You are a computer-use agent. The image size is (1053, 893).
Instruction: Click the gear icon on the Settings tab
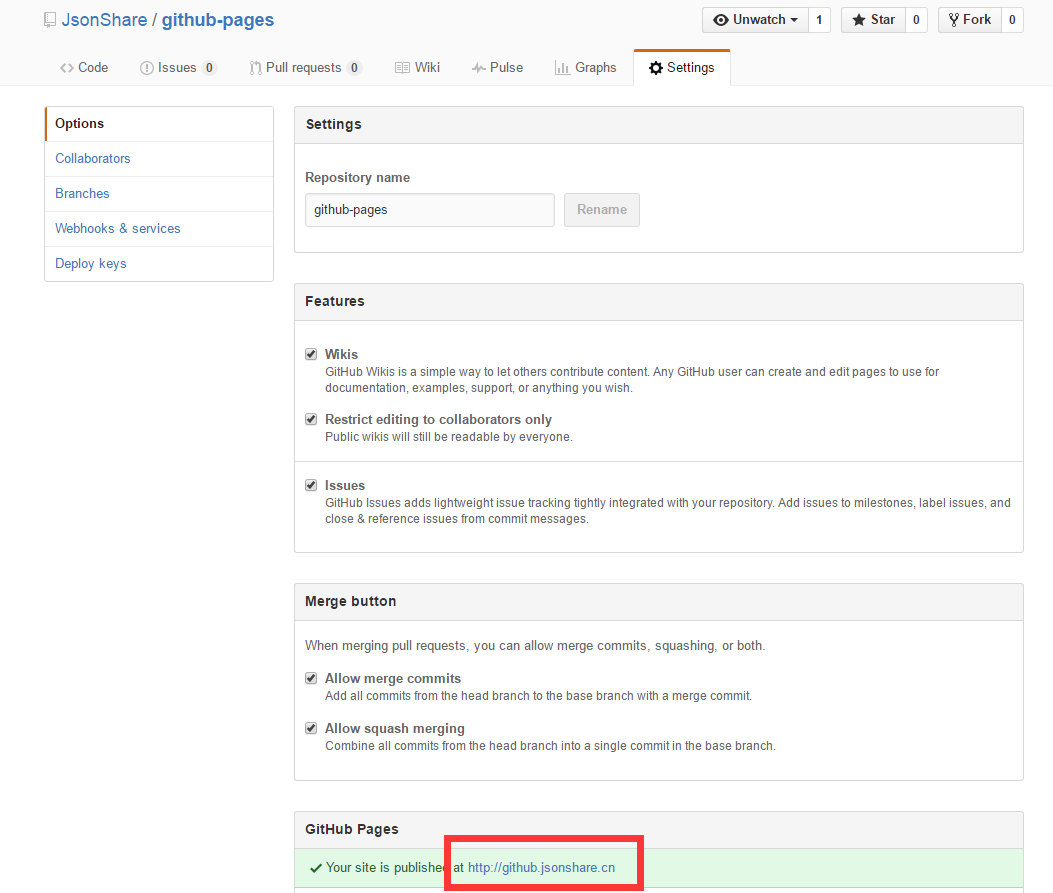656,68
